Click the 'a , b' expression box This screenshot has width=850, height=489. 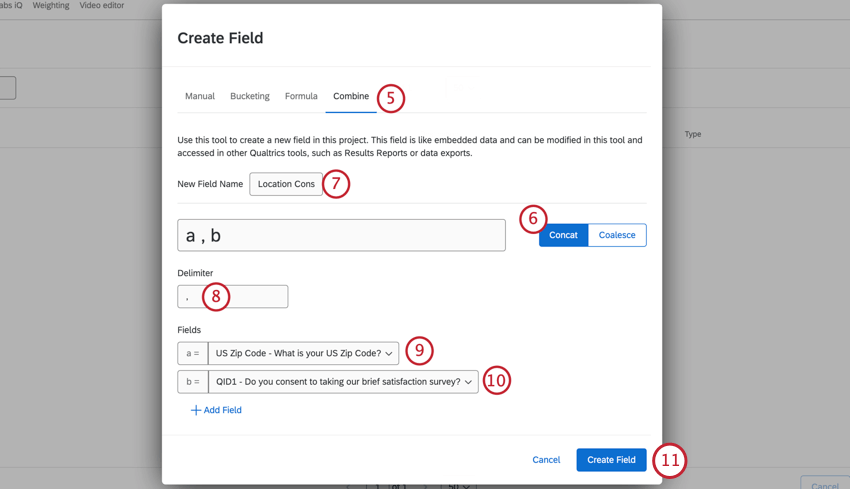(341, 235)
